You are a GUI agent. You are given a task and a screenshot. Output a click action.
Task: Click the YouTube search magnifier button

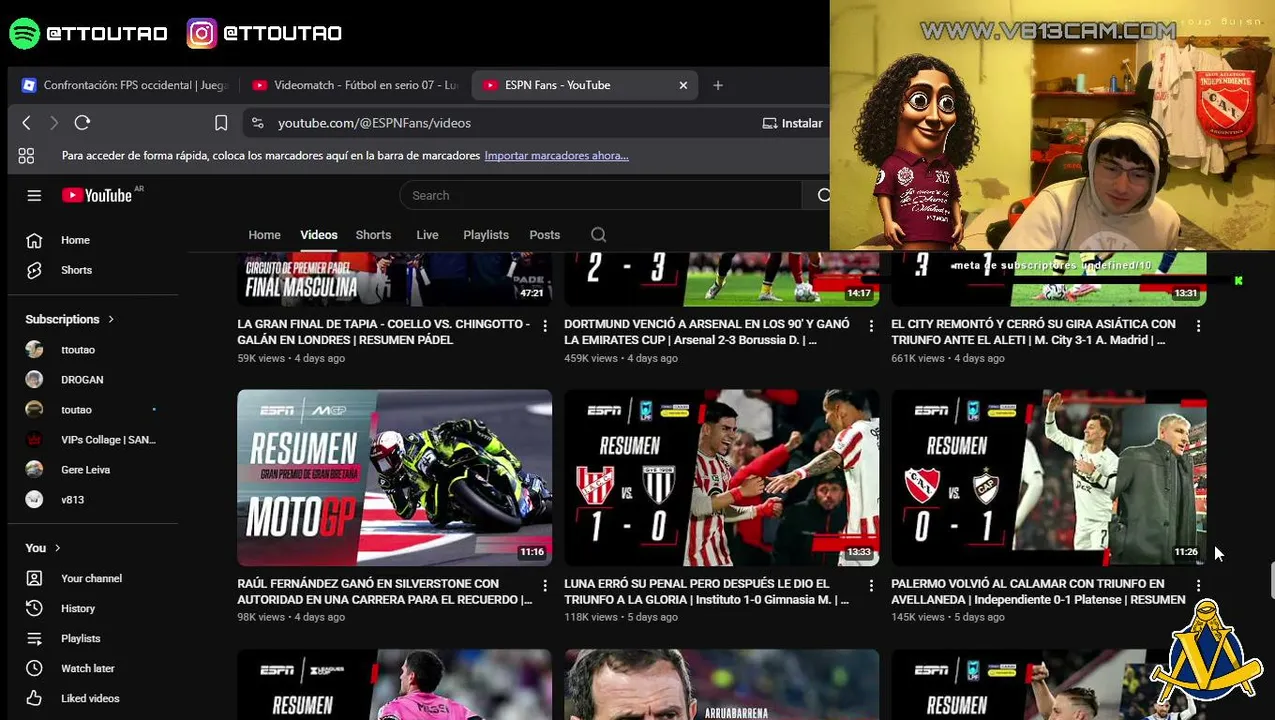(x=823, y=195)
